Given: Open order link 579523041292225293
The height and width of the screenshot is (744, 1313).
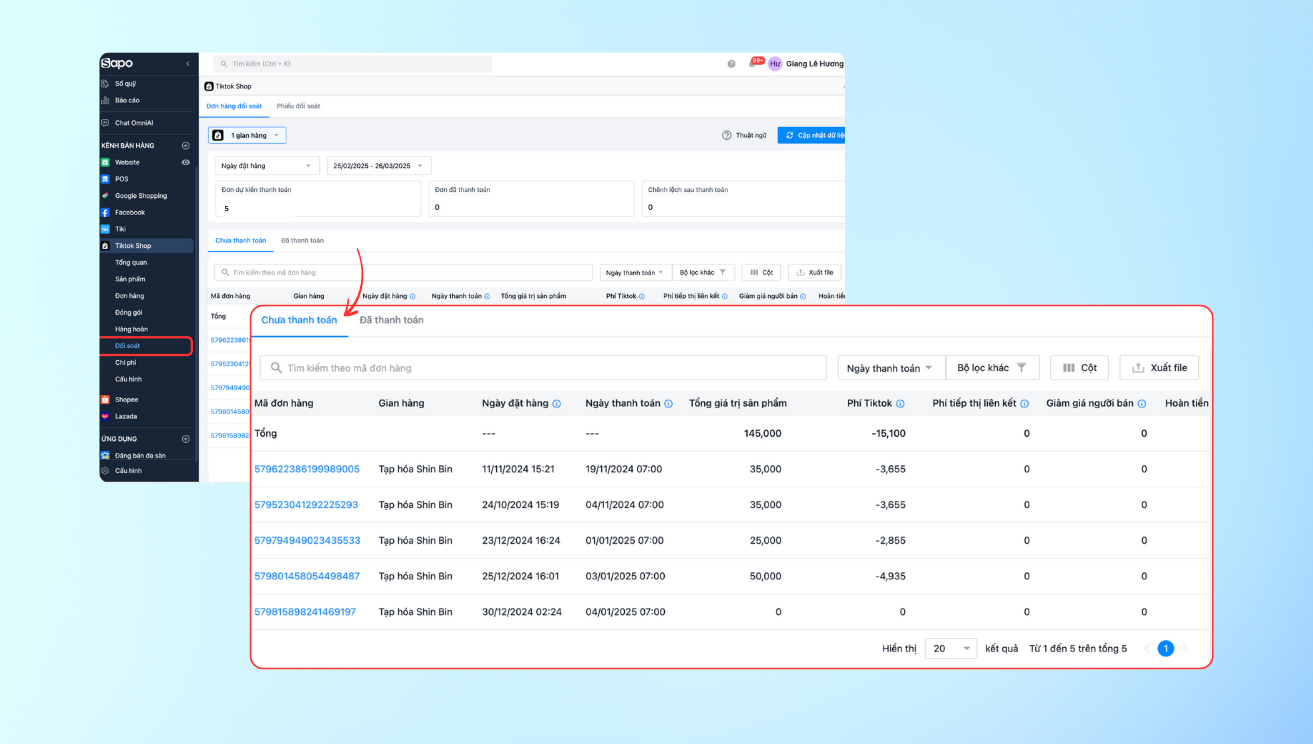Looking at the screenshot, I should tap(306, 505).
